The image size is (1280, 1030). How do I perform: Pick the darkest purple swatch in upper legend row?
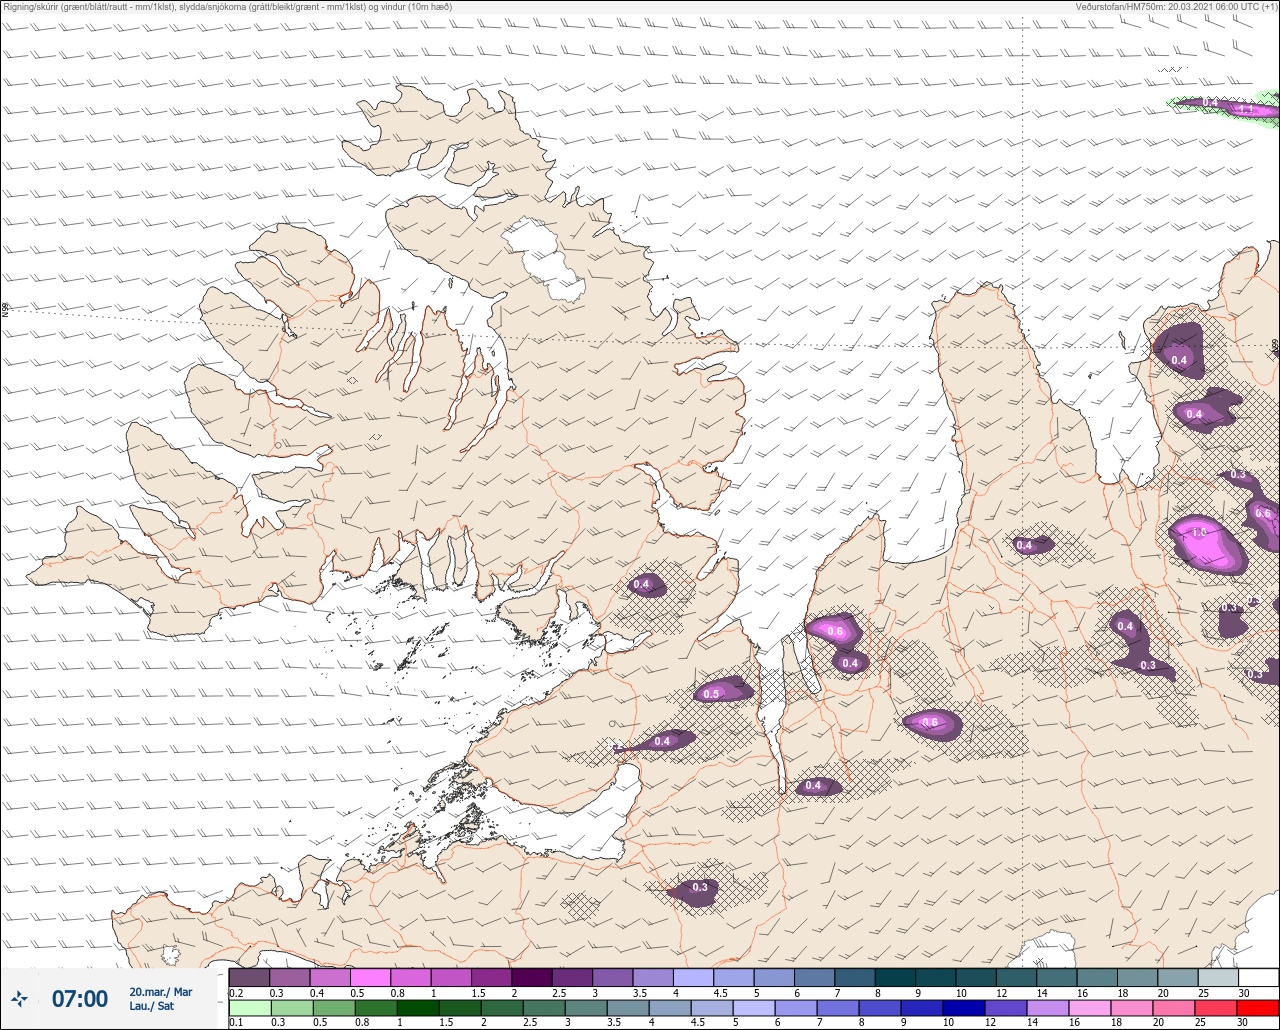(532, 977)
